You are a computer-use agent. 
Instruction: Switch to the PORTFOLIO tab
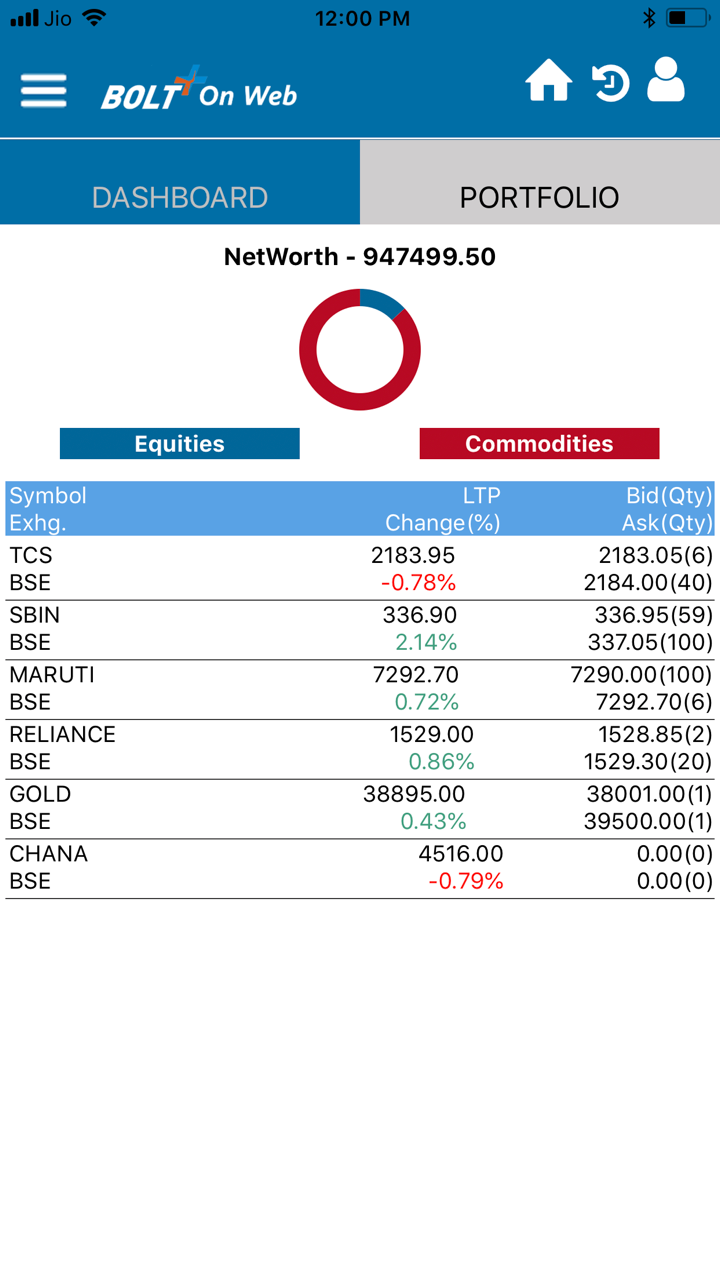click(540, 197)
